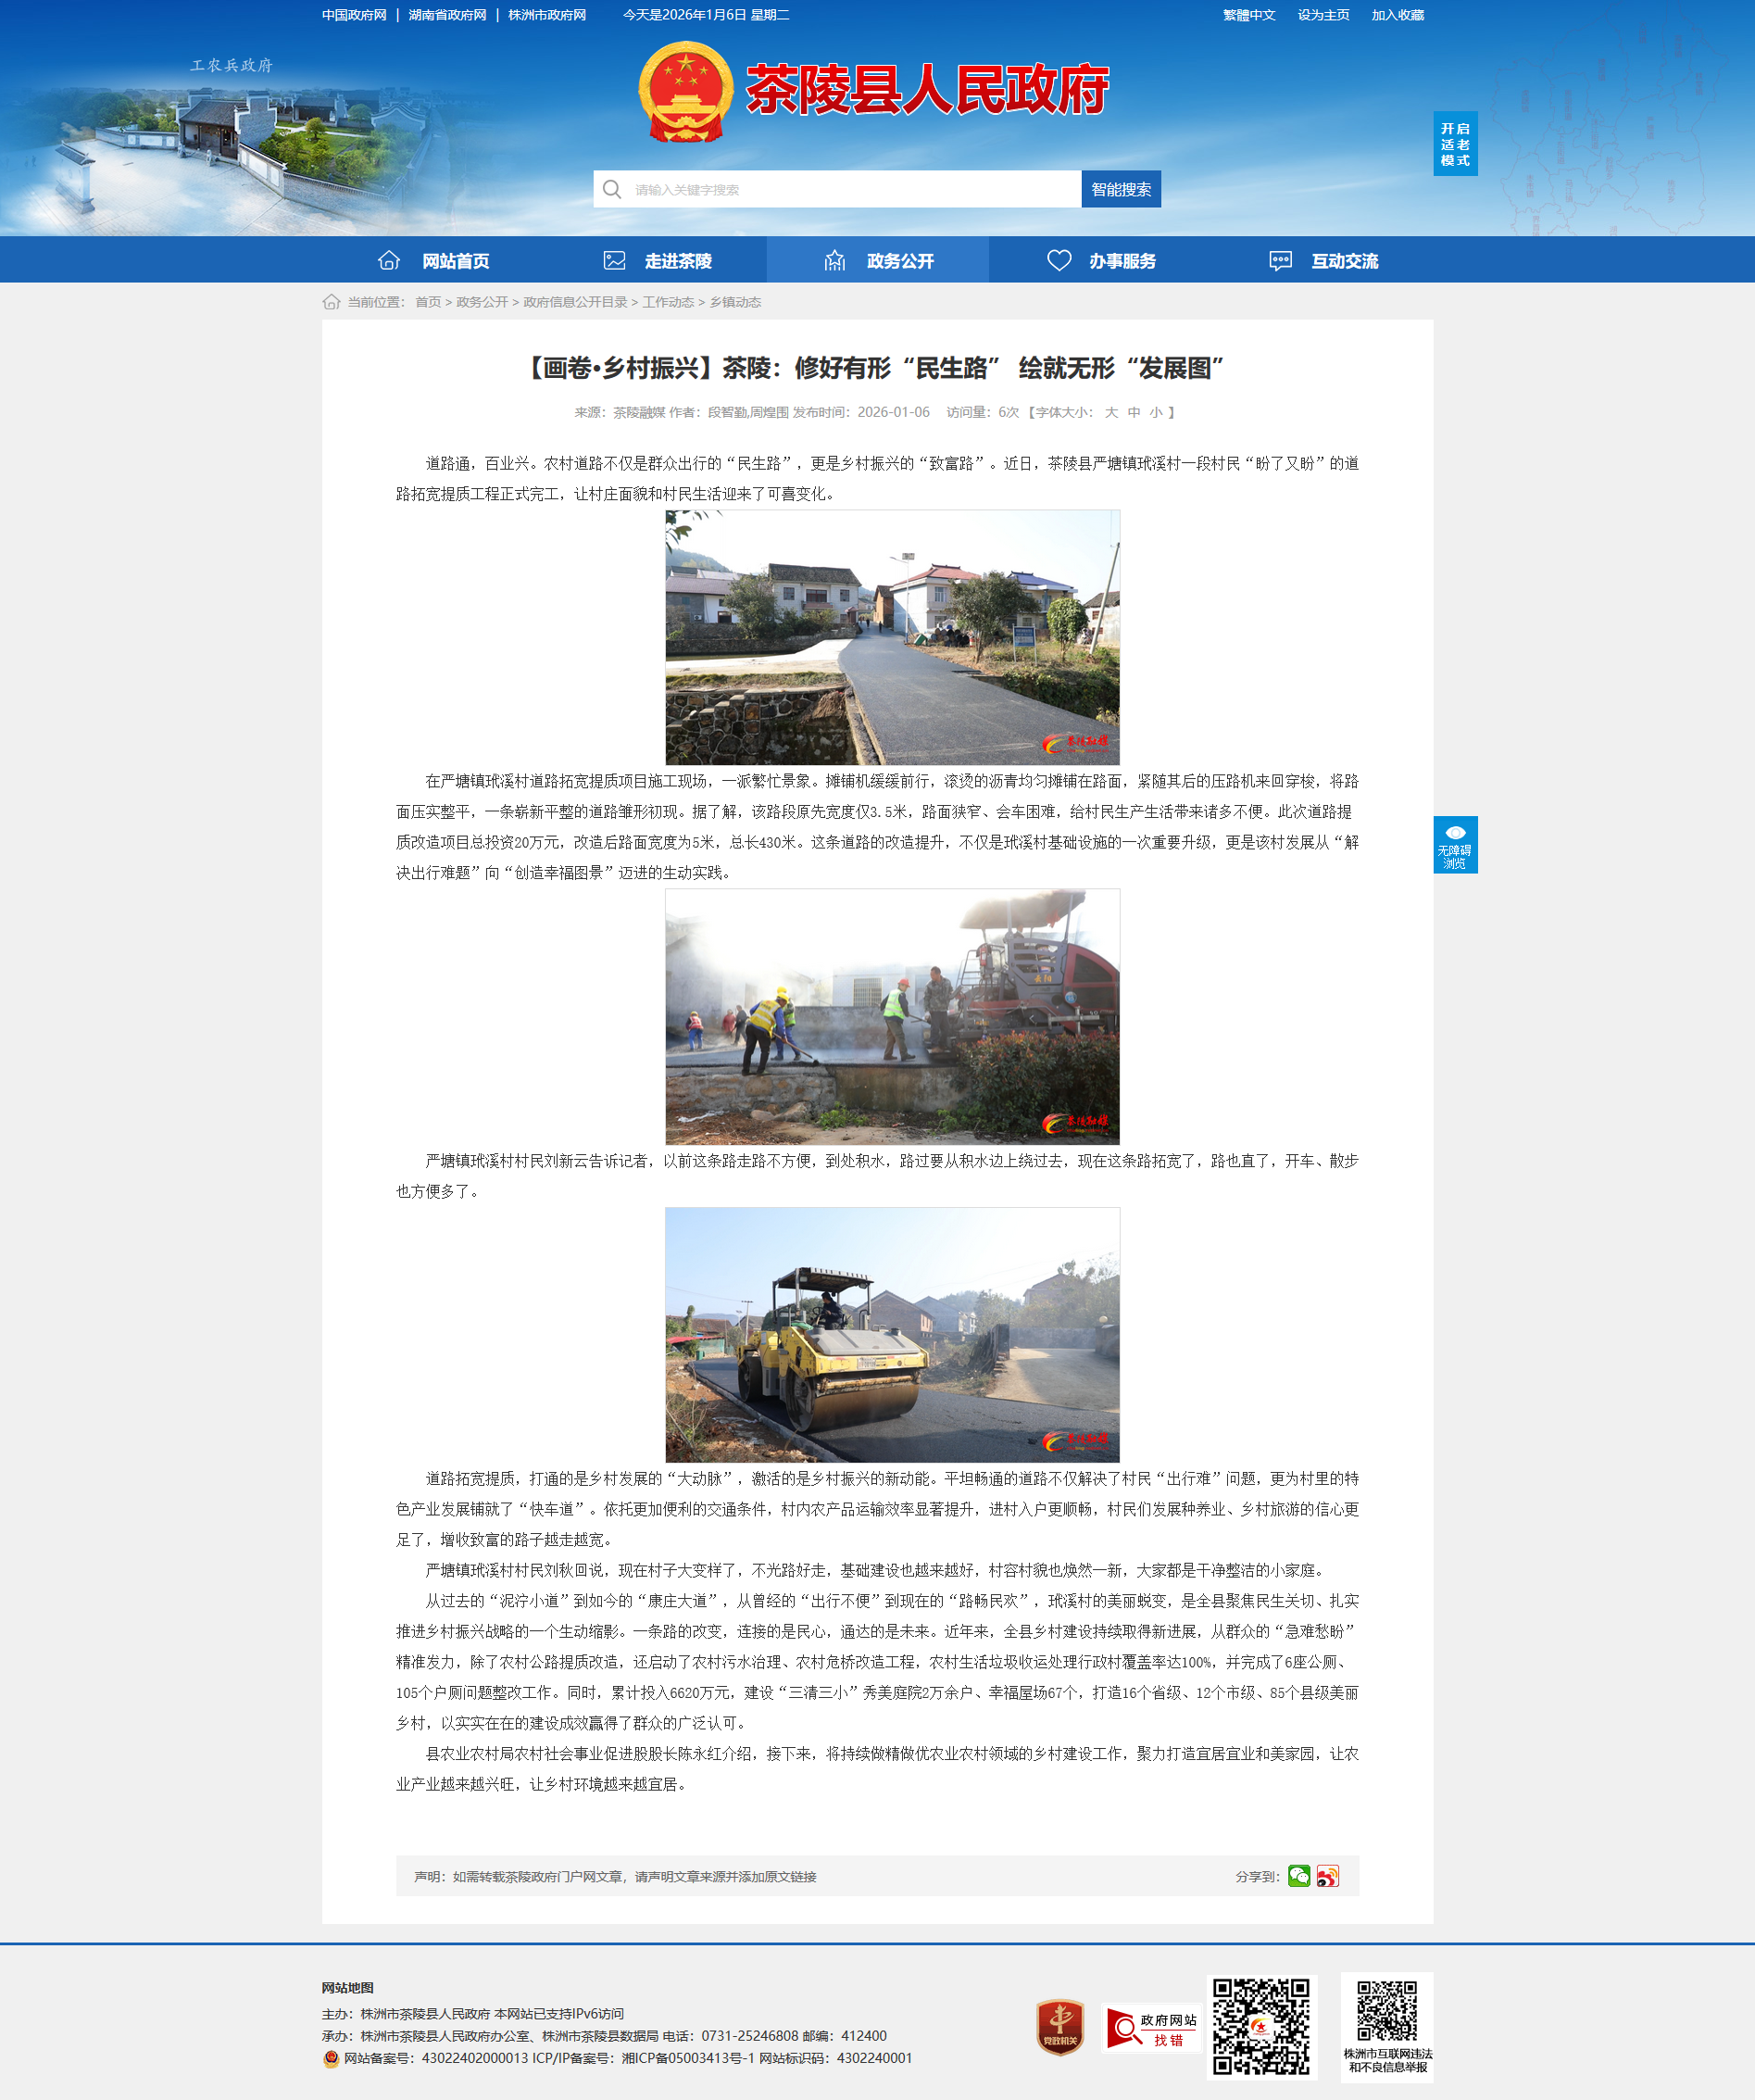This screenshot has height=2100, width=1755.
Task: Toggle barrier-free browsing mode
Action: tap(1454, 845)
